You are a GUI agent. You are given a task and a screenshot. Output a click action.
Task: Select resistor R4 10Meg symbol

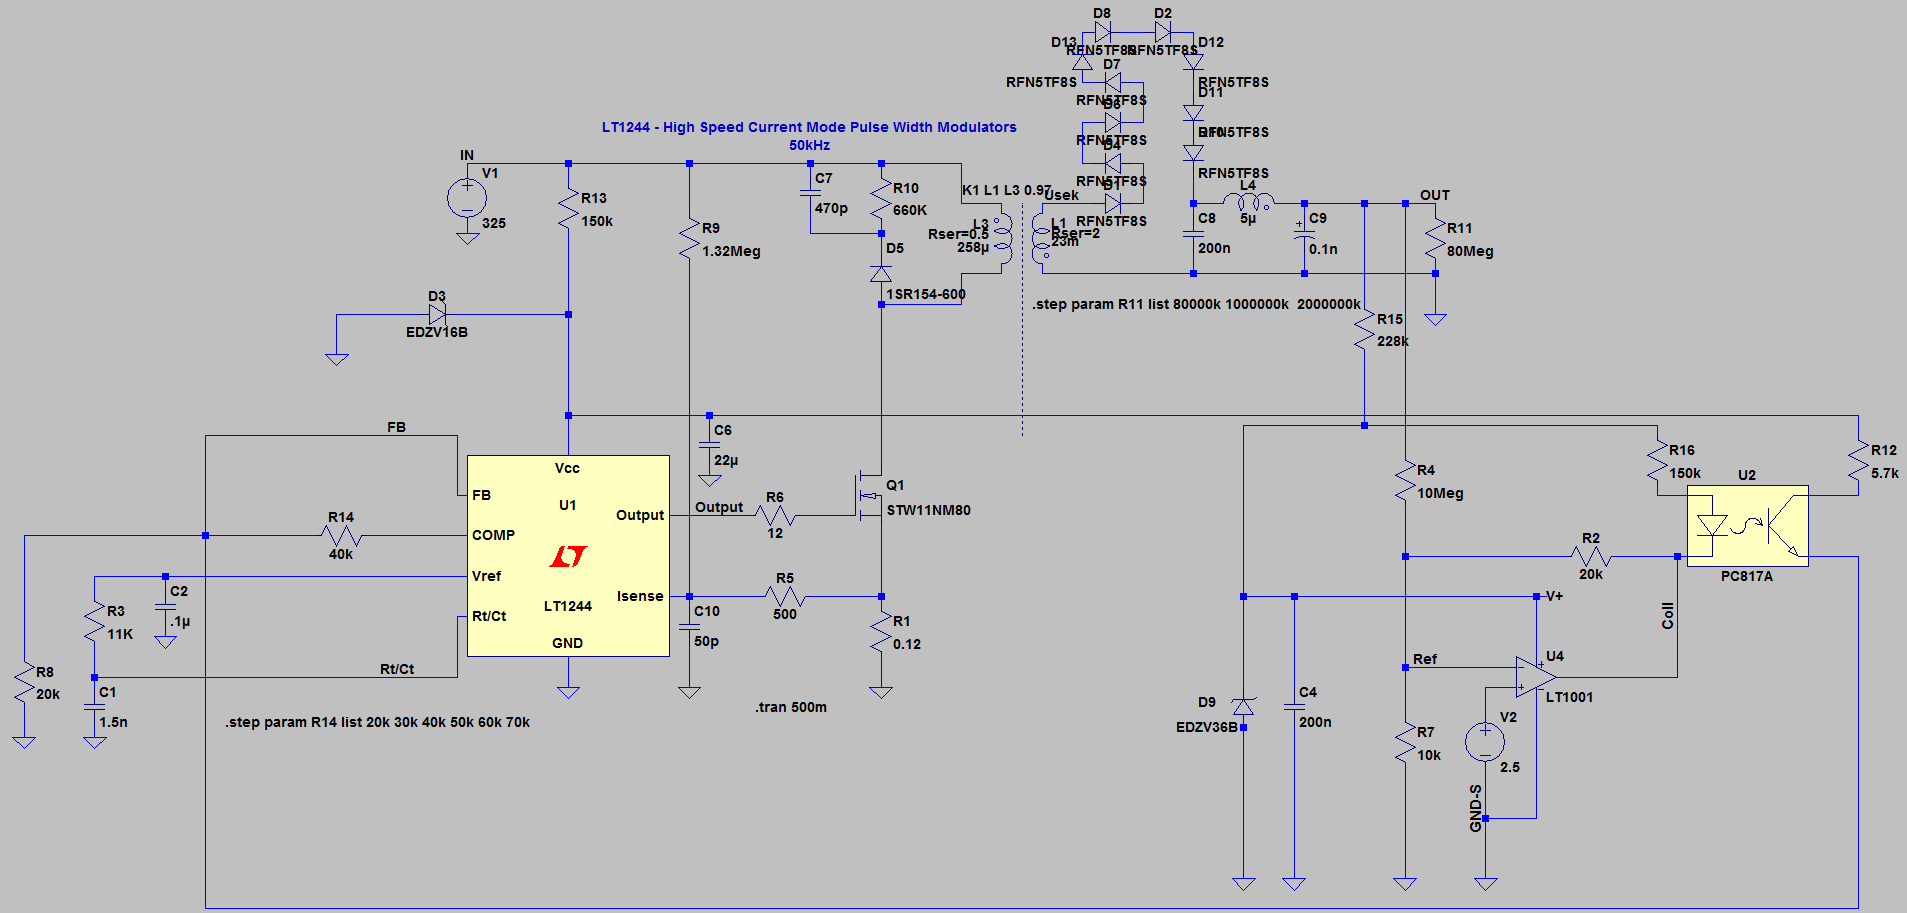(1405, 481)
